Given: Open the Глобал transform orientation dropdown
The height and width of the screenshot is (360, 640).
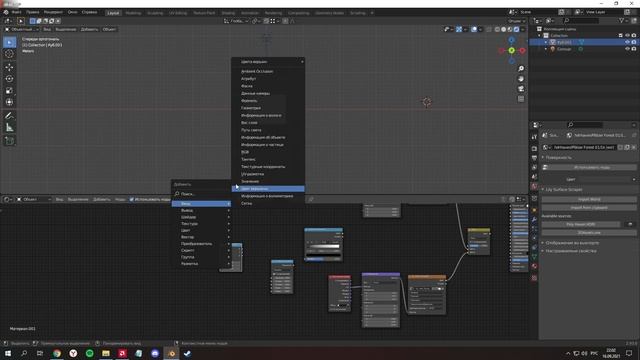Looking at the screenshot, I should [x=236, y=21].
